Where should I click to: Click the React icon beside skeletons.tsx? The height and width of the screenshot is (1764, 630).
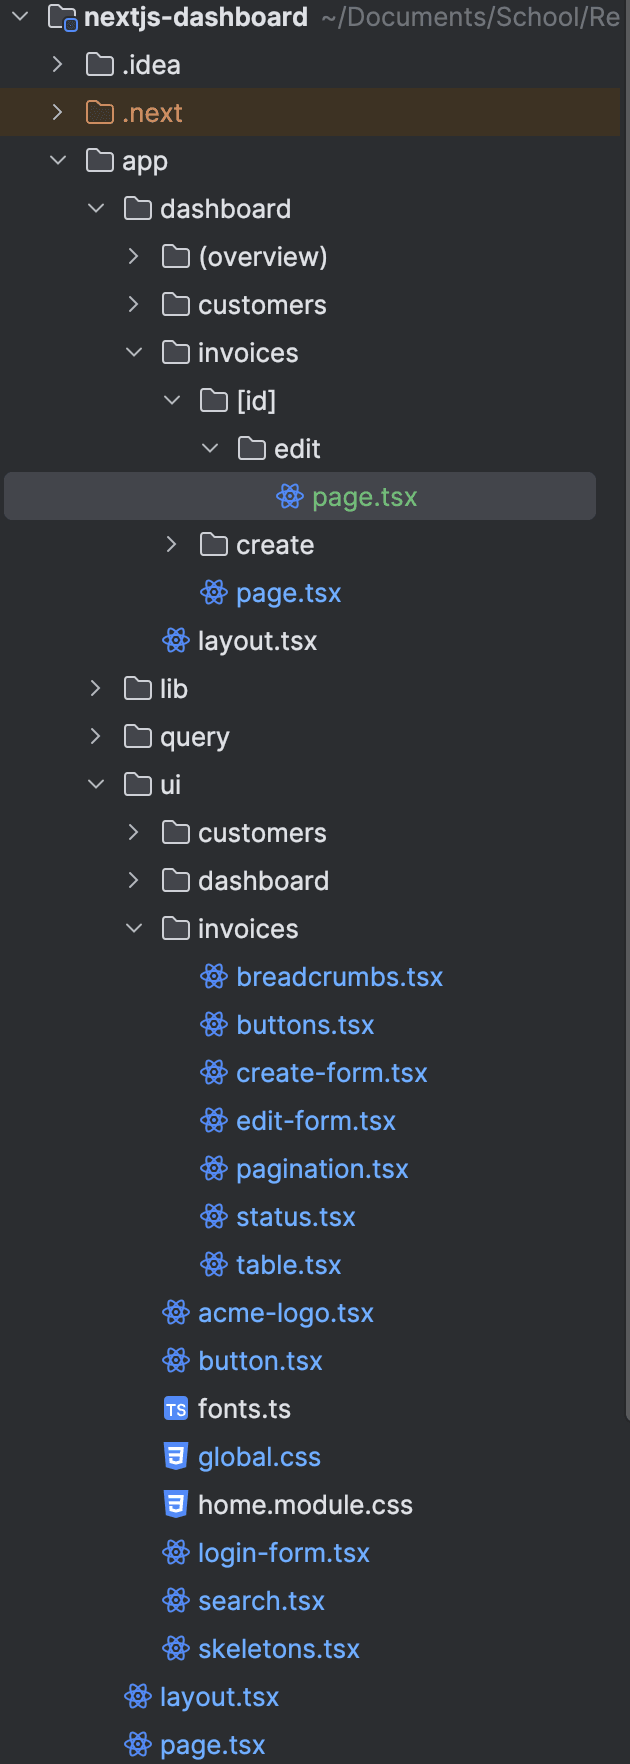(176, 1648)
